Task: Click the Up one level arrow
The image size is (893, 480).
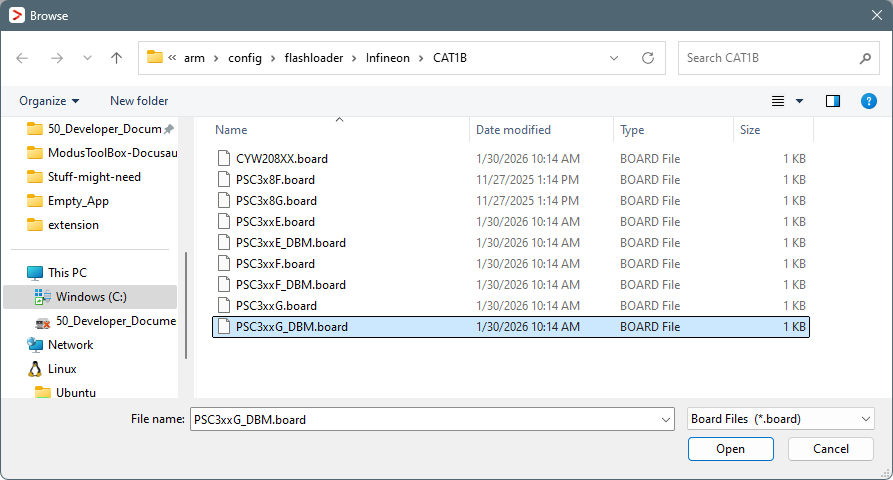Action: [x=116, y=58]
